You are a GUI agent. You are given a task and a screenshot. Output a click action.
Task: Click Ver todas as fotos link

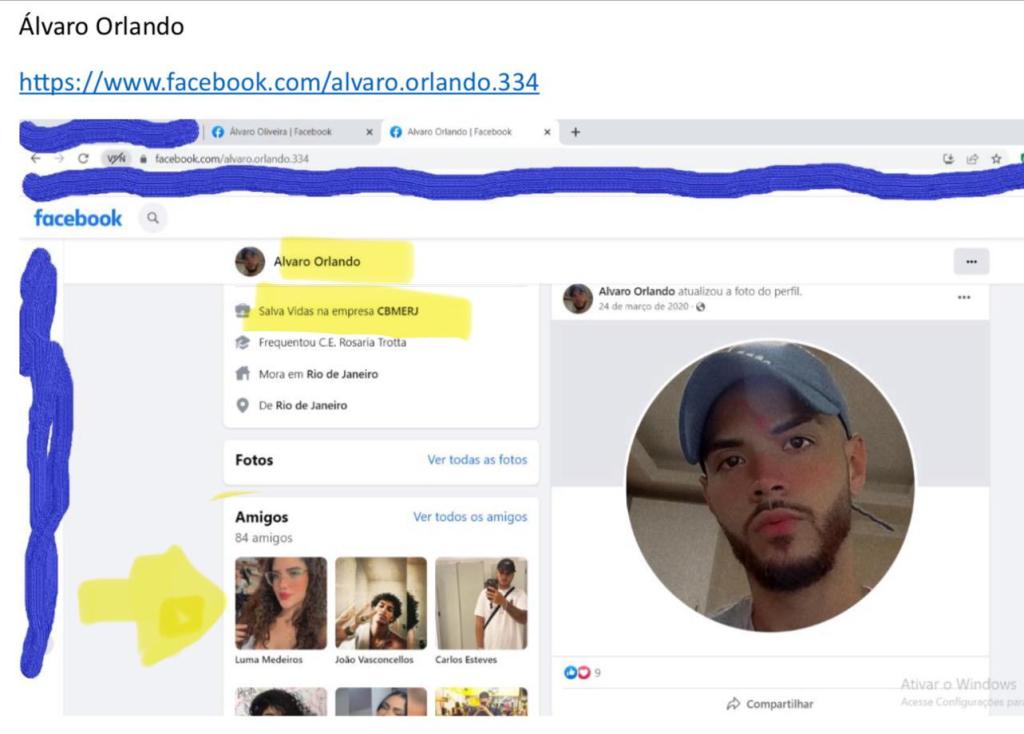477,460
